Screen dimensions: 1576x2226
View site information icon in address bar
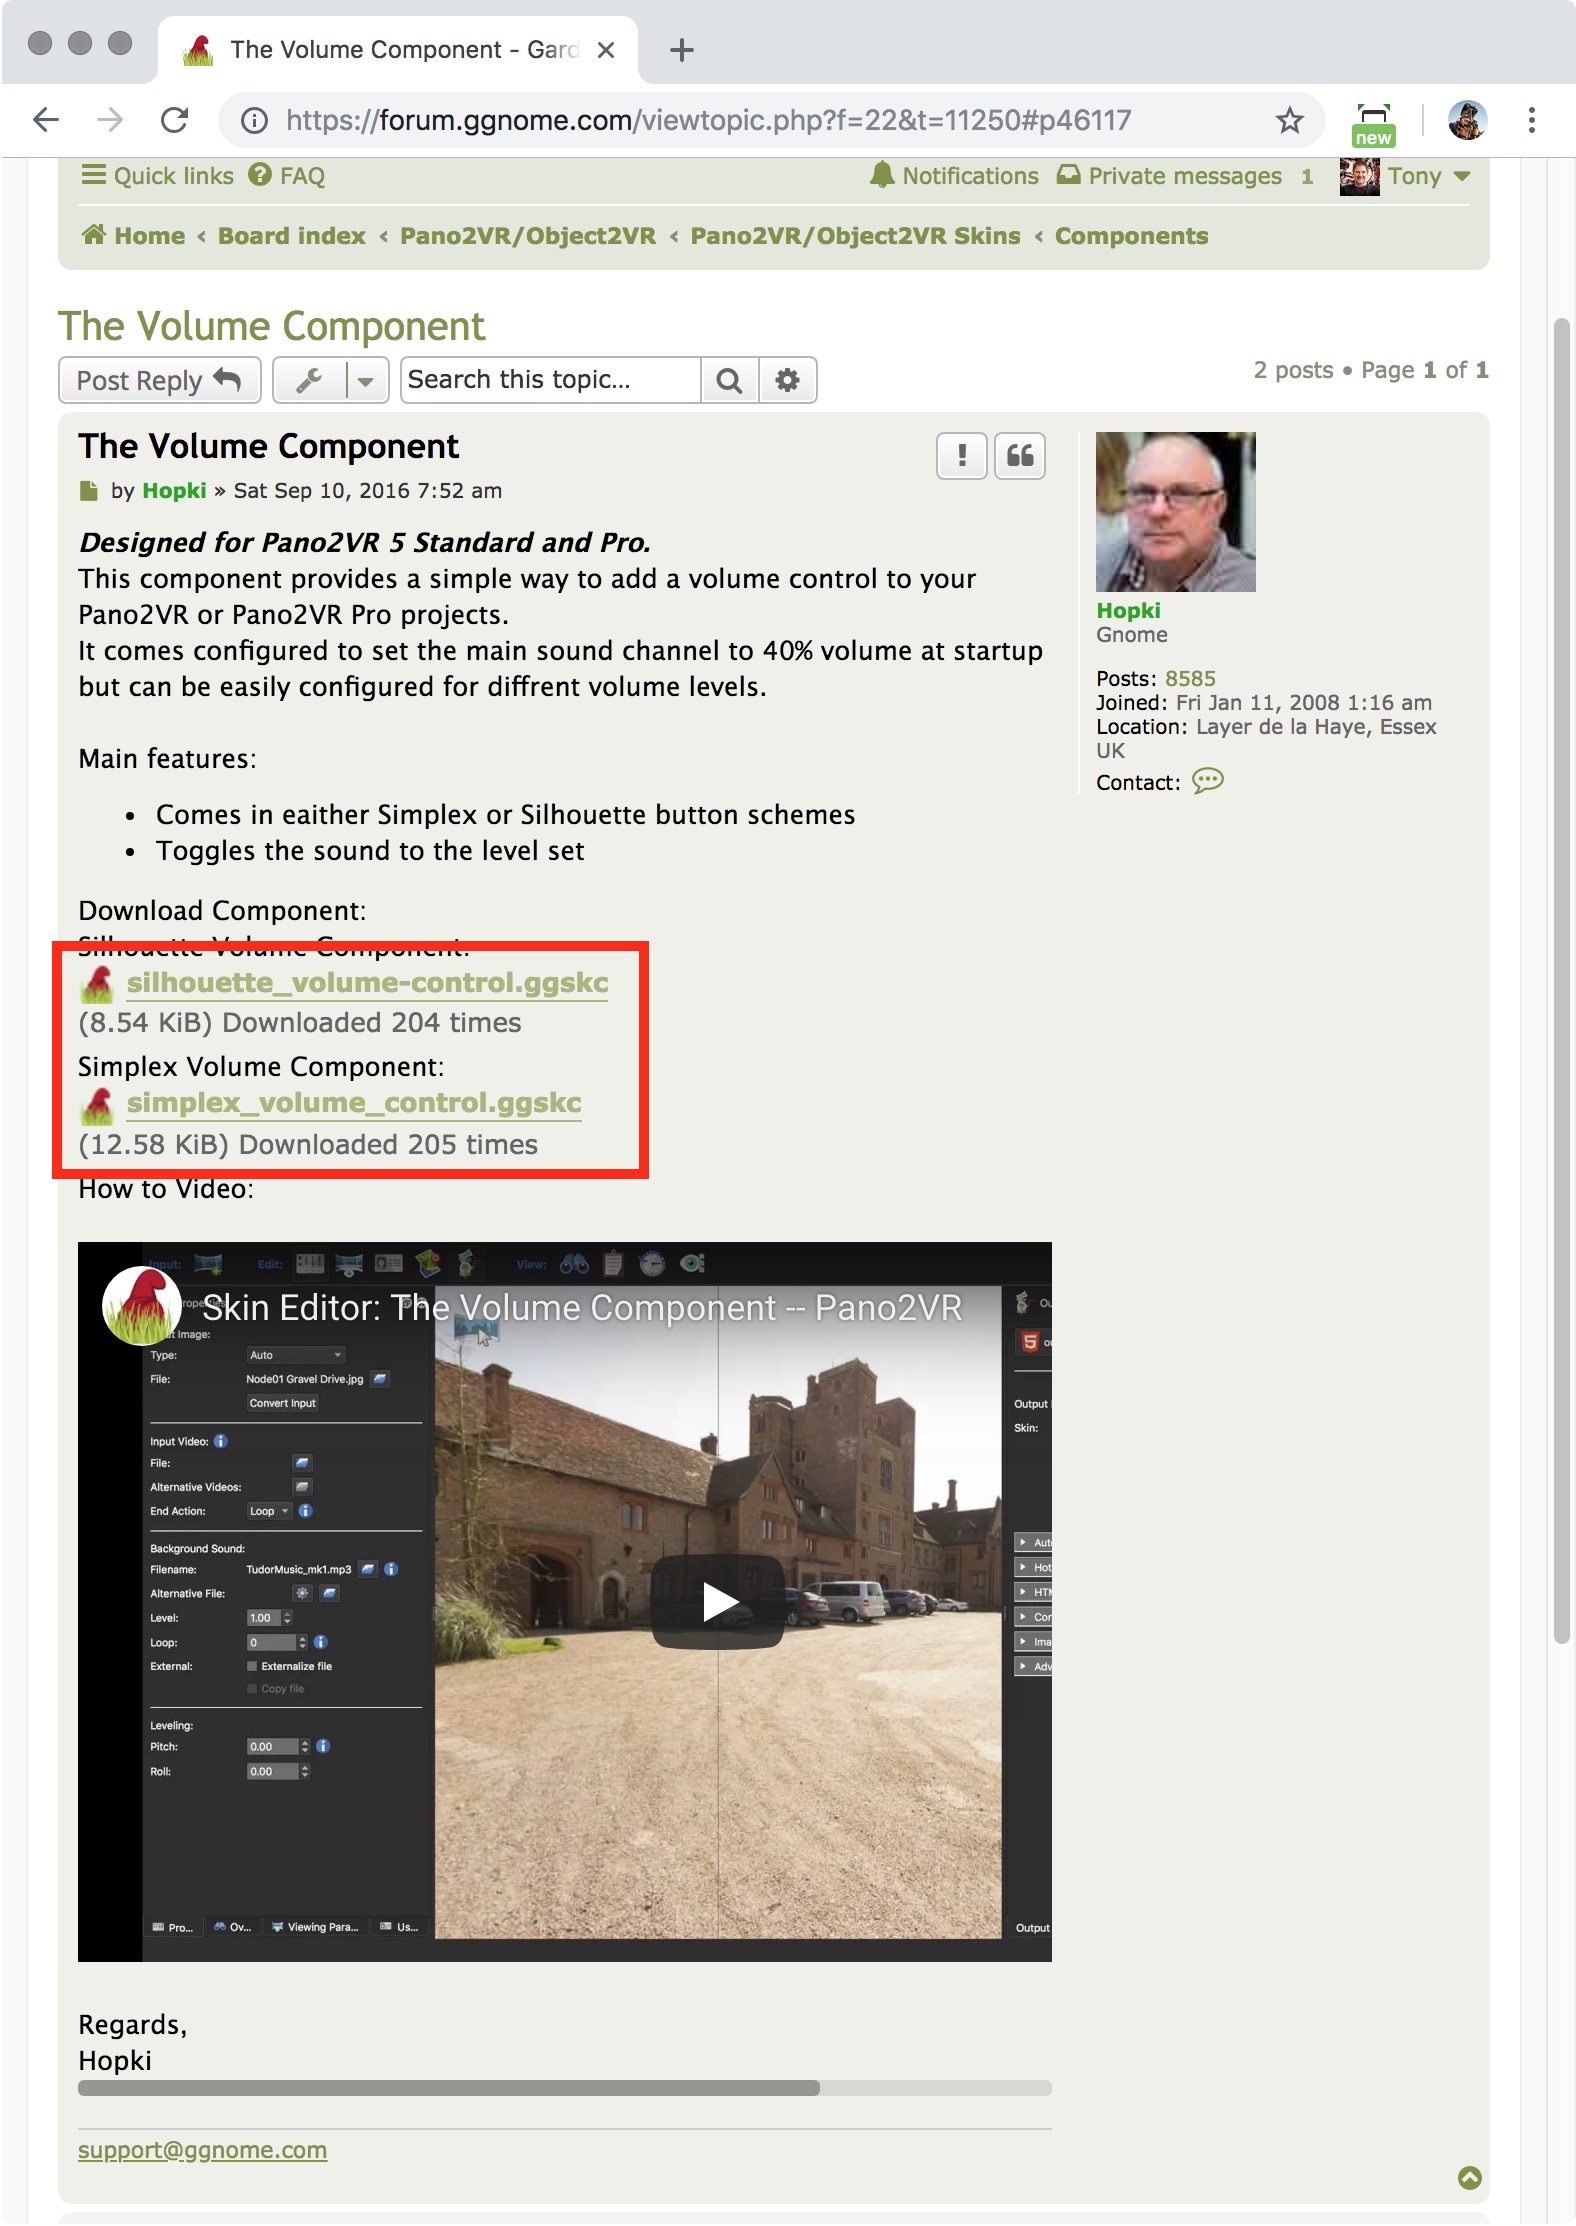point(255,120)
